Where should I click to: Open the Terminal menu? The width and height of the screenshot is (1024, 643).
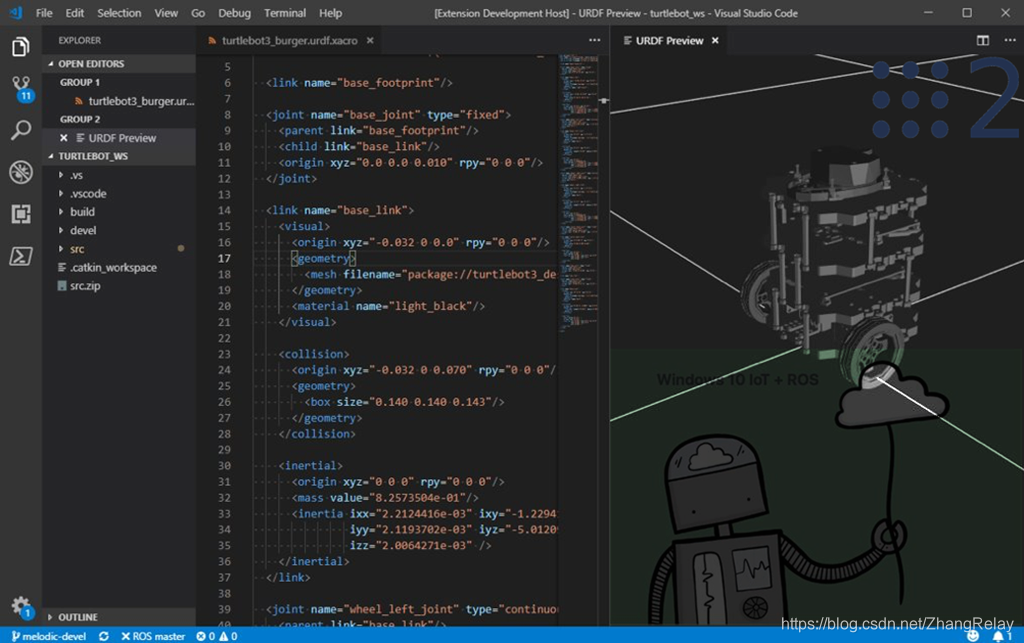click(x=285, y=13)
